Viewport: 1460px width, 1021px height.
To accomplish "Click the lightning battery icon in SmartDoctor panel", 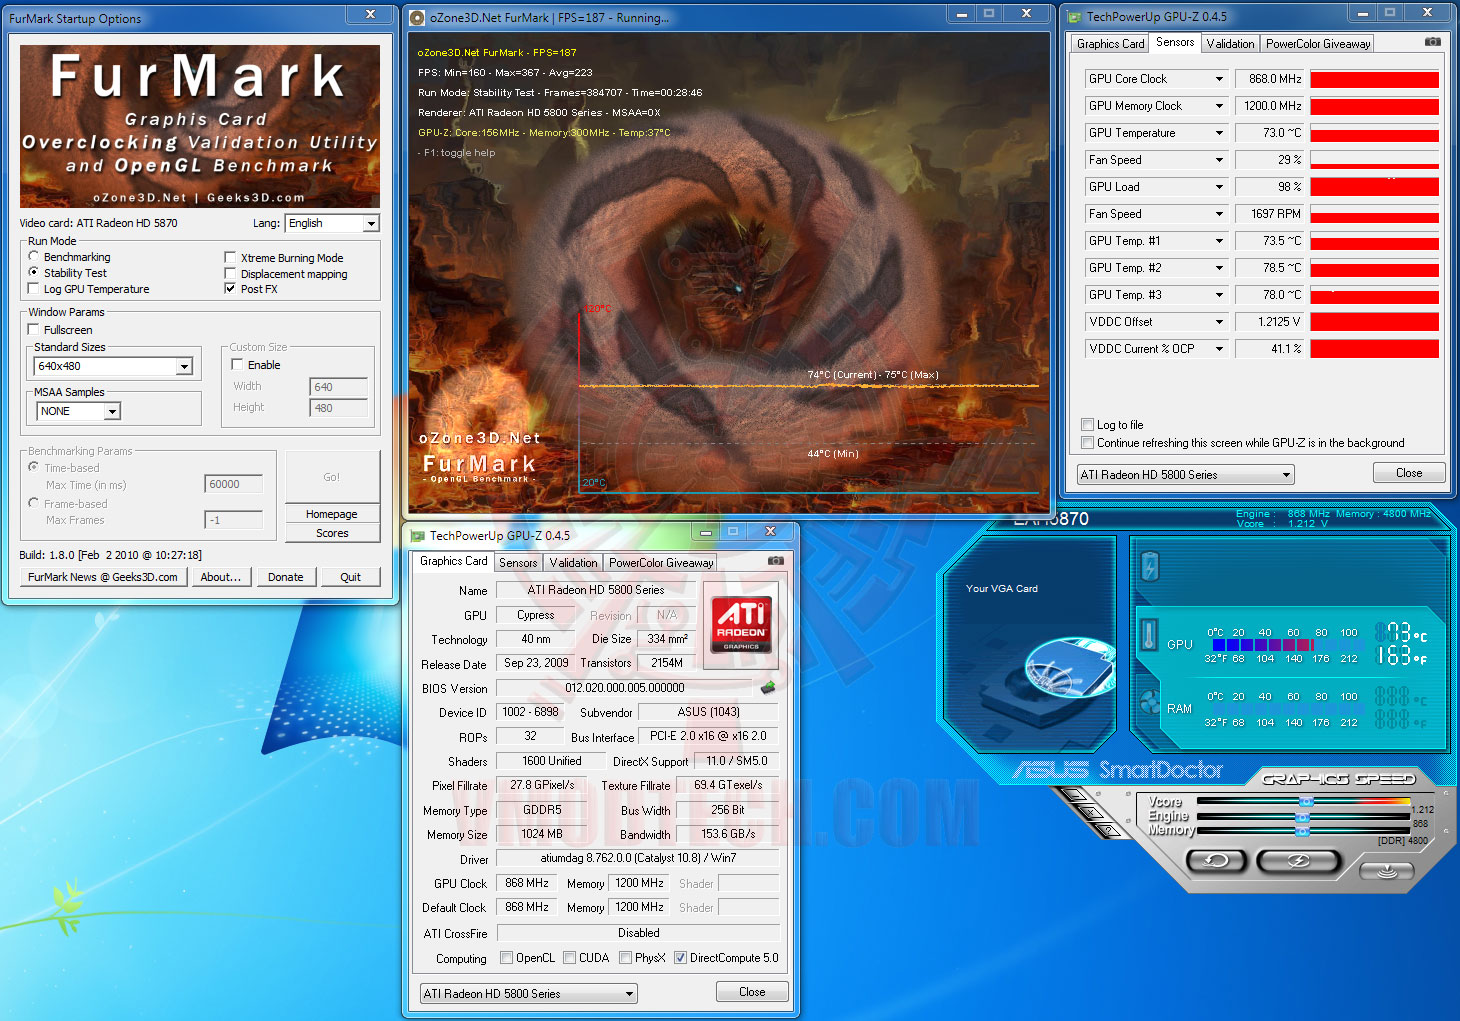I will pos(1150,566).
